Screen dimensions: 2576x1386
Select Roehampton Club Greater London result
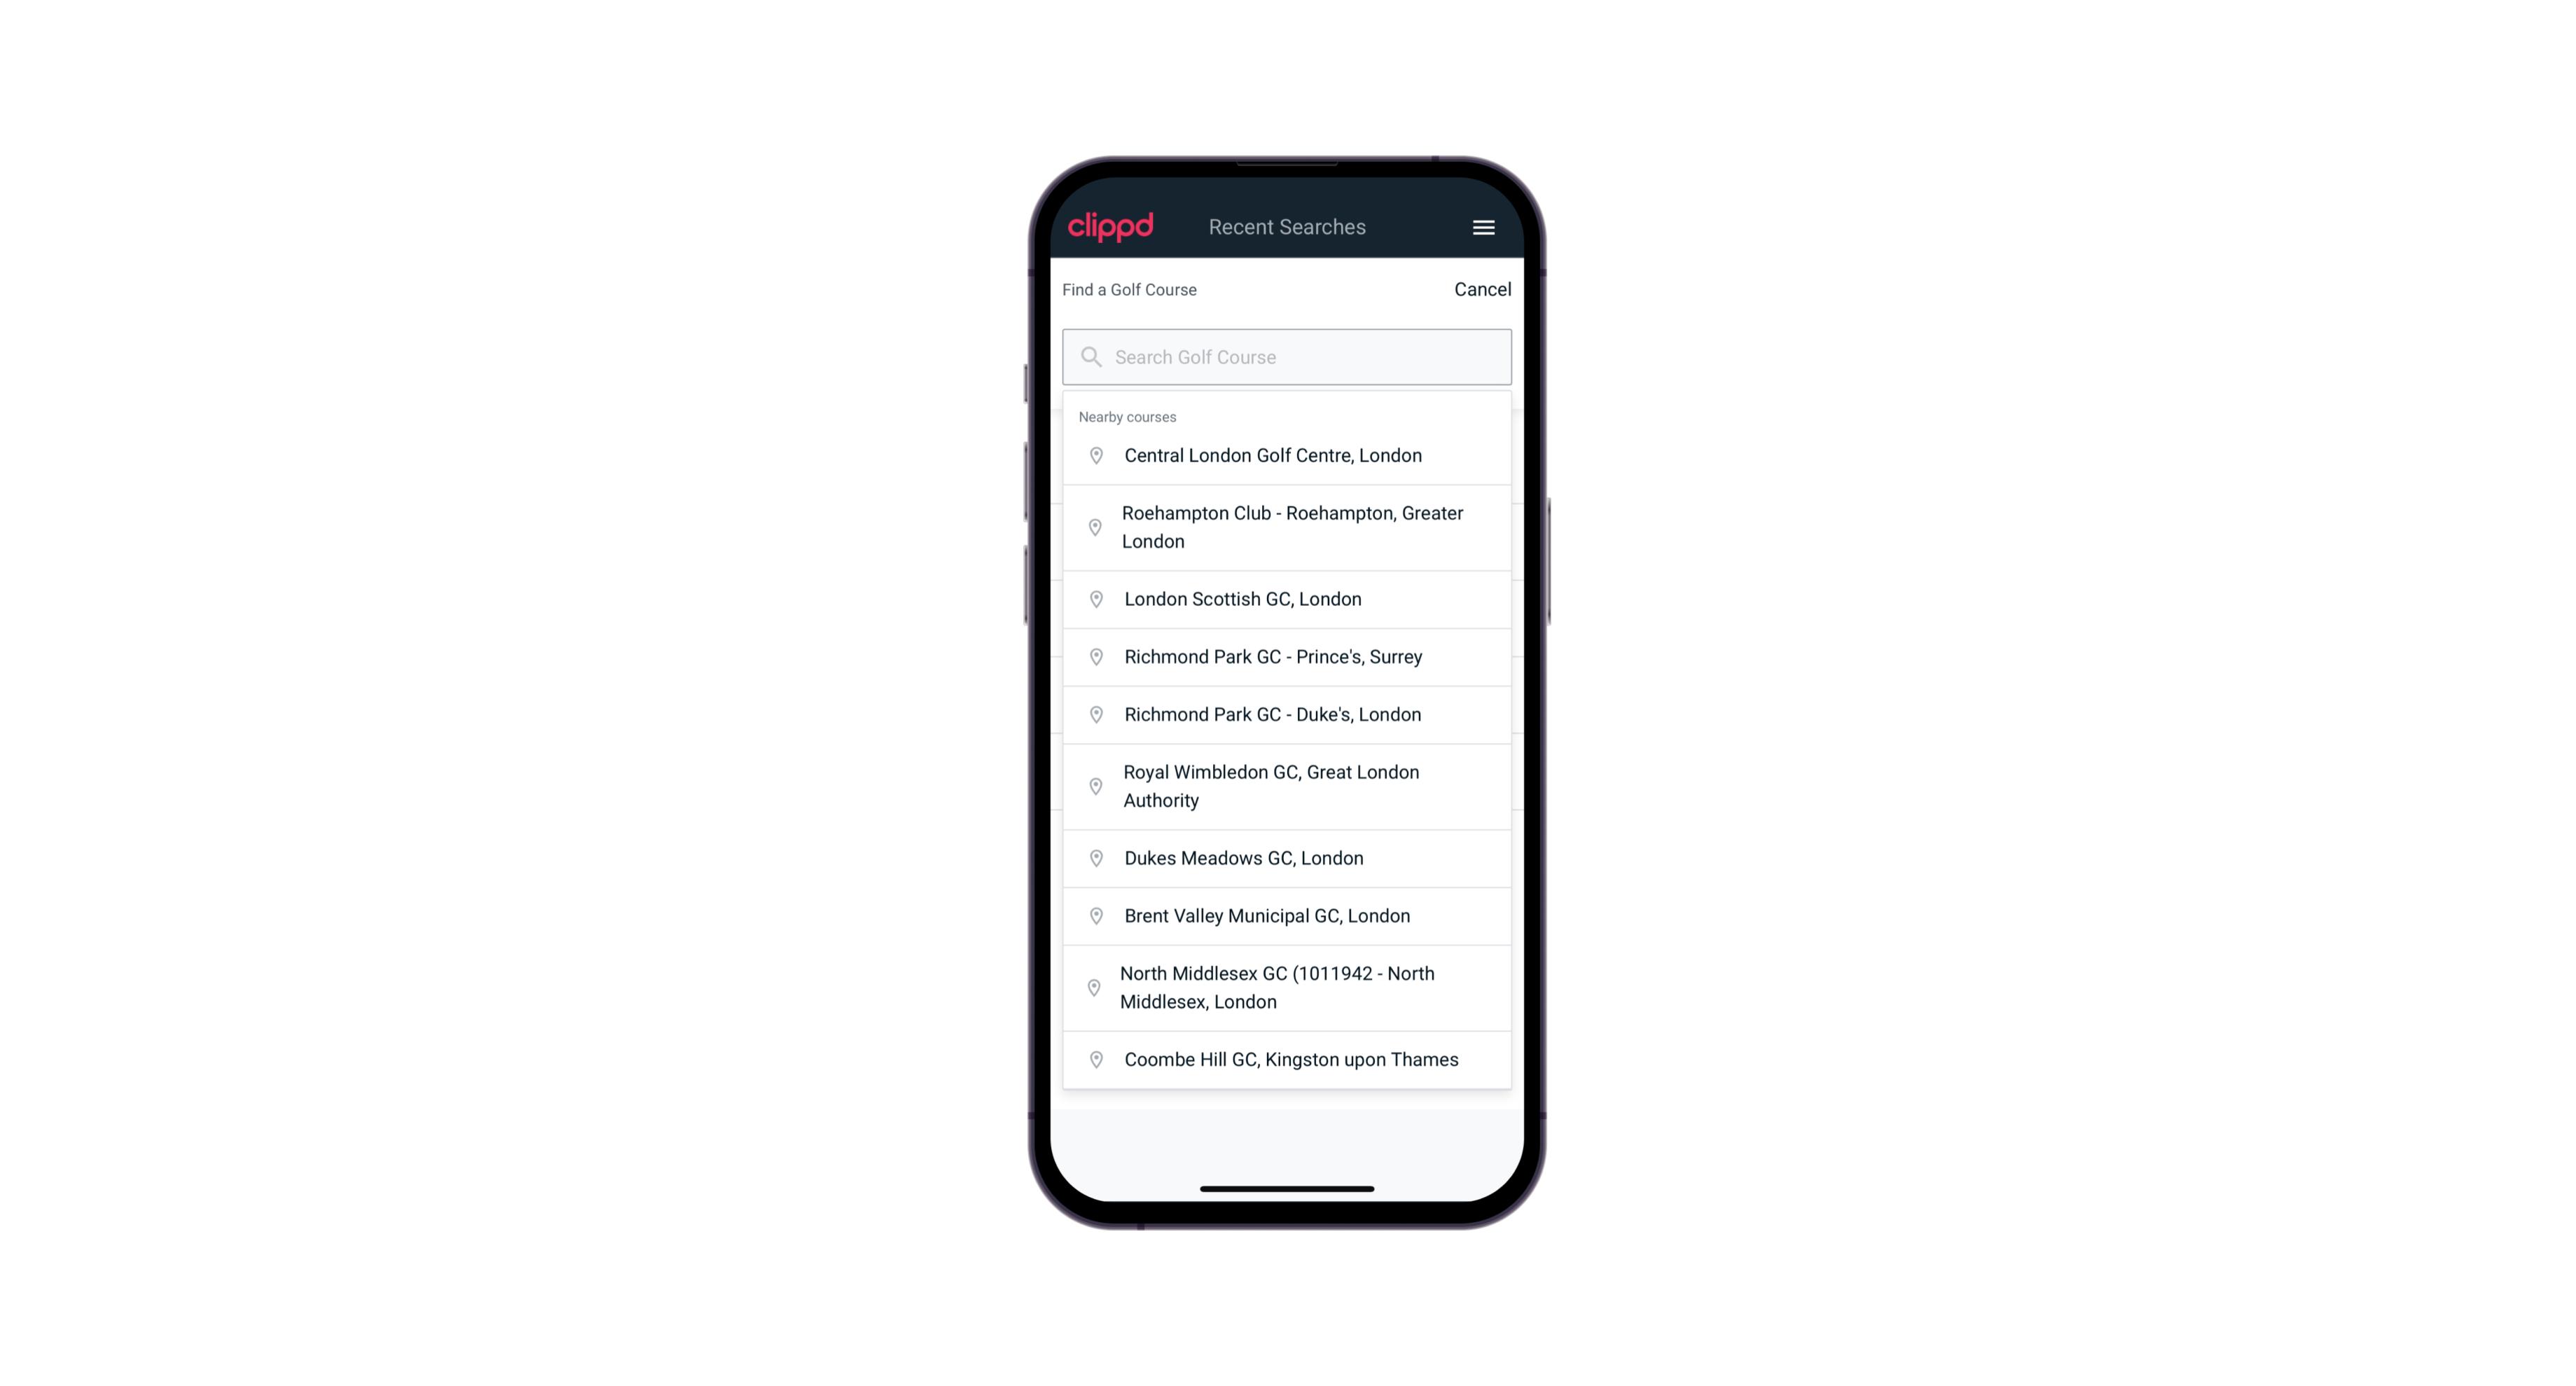point(1288,526)
